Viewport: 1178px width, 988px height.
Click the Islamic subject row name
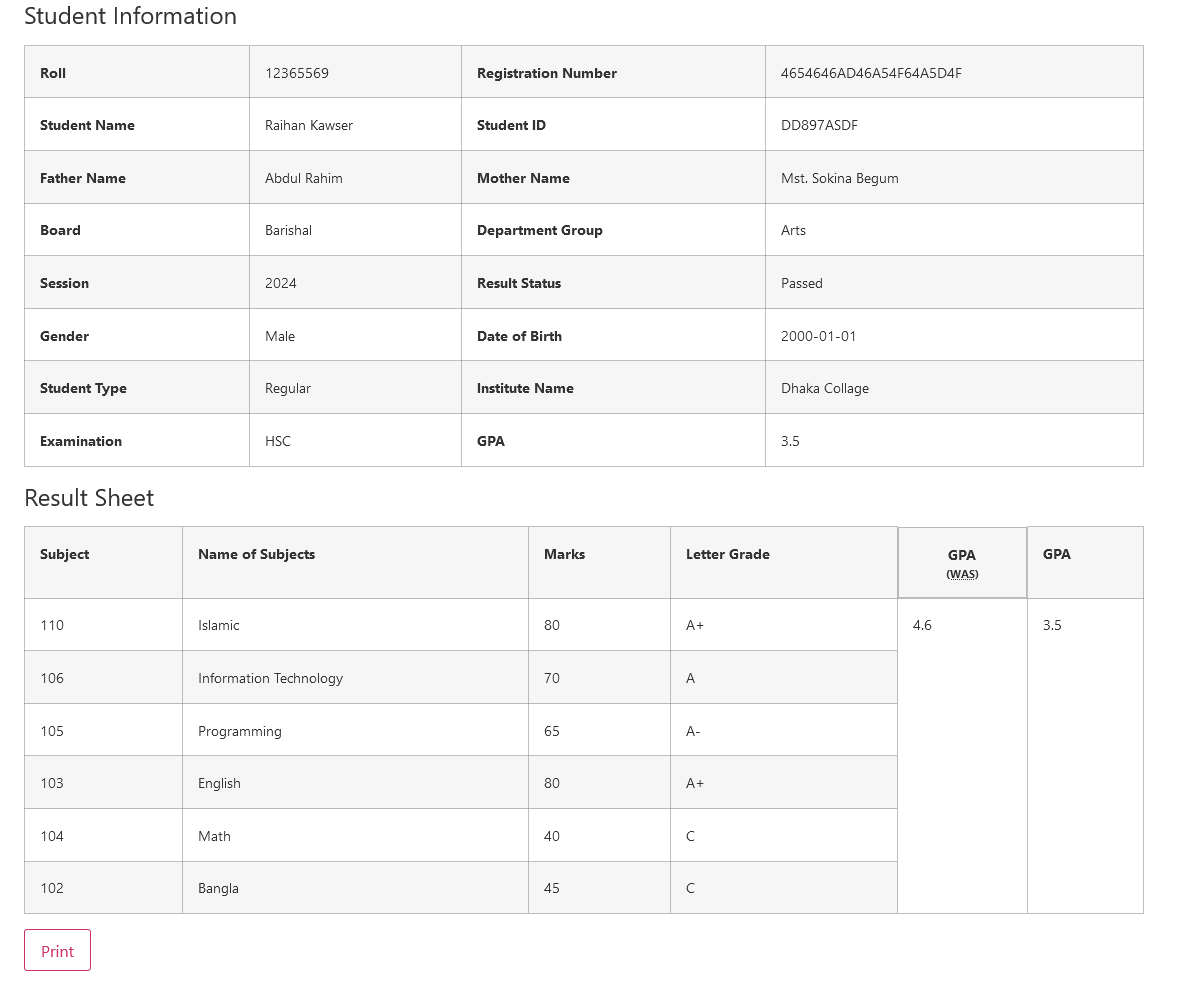point(219,625)
